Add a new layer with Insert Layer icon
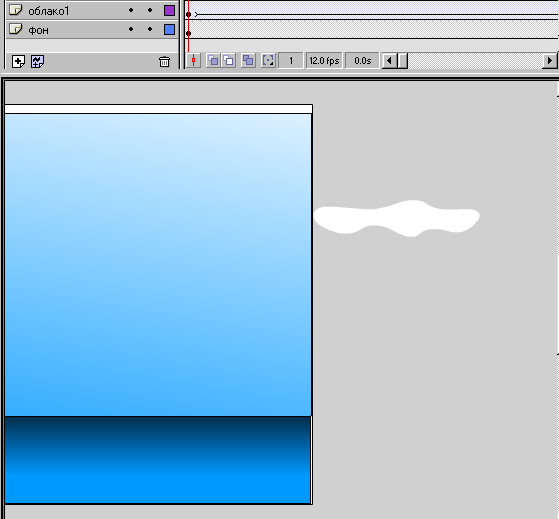 coord(18,61)
